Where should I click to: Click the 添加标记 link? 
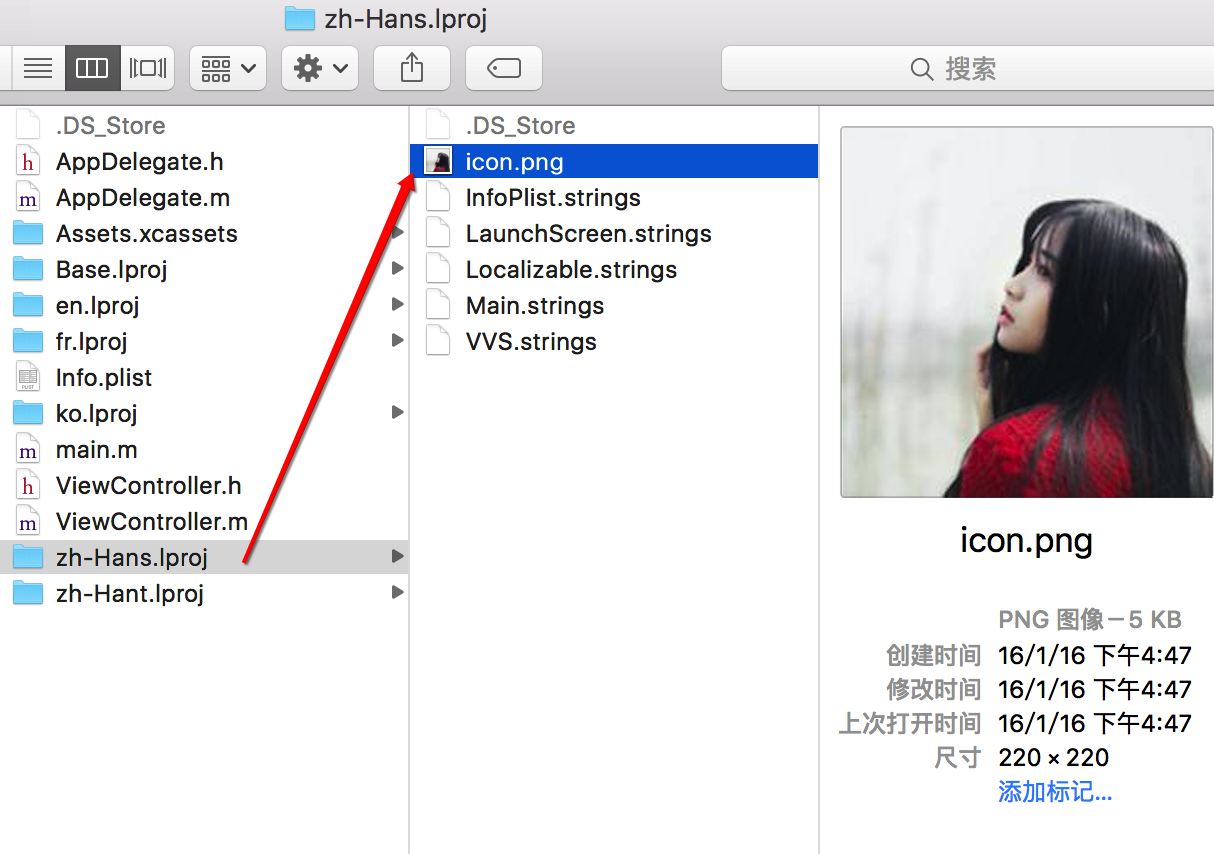click(x=1055, y=792)
